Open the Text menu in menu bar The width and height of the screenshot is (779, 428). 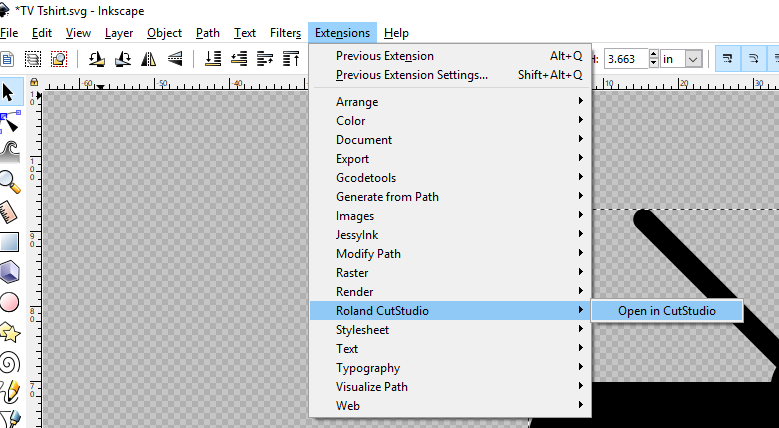coord(245,33)
